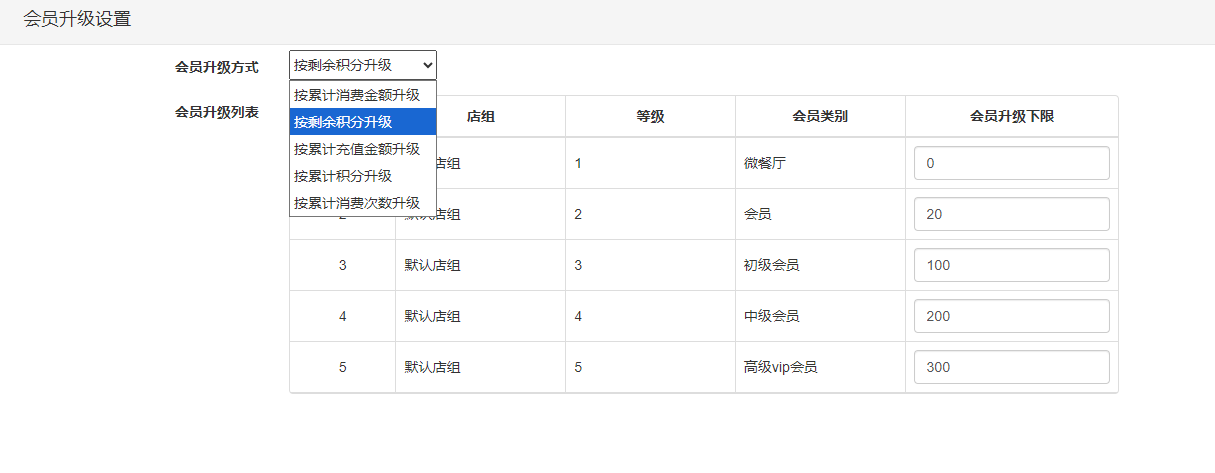Click 默认店组 in row 4
The width and height of the screenshot is (1215, 473).
(432, 316)
